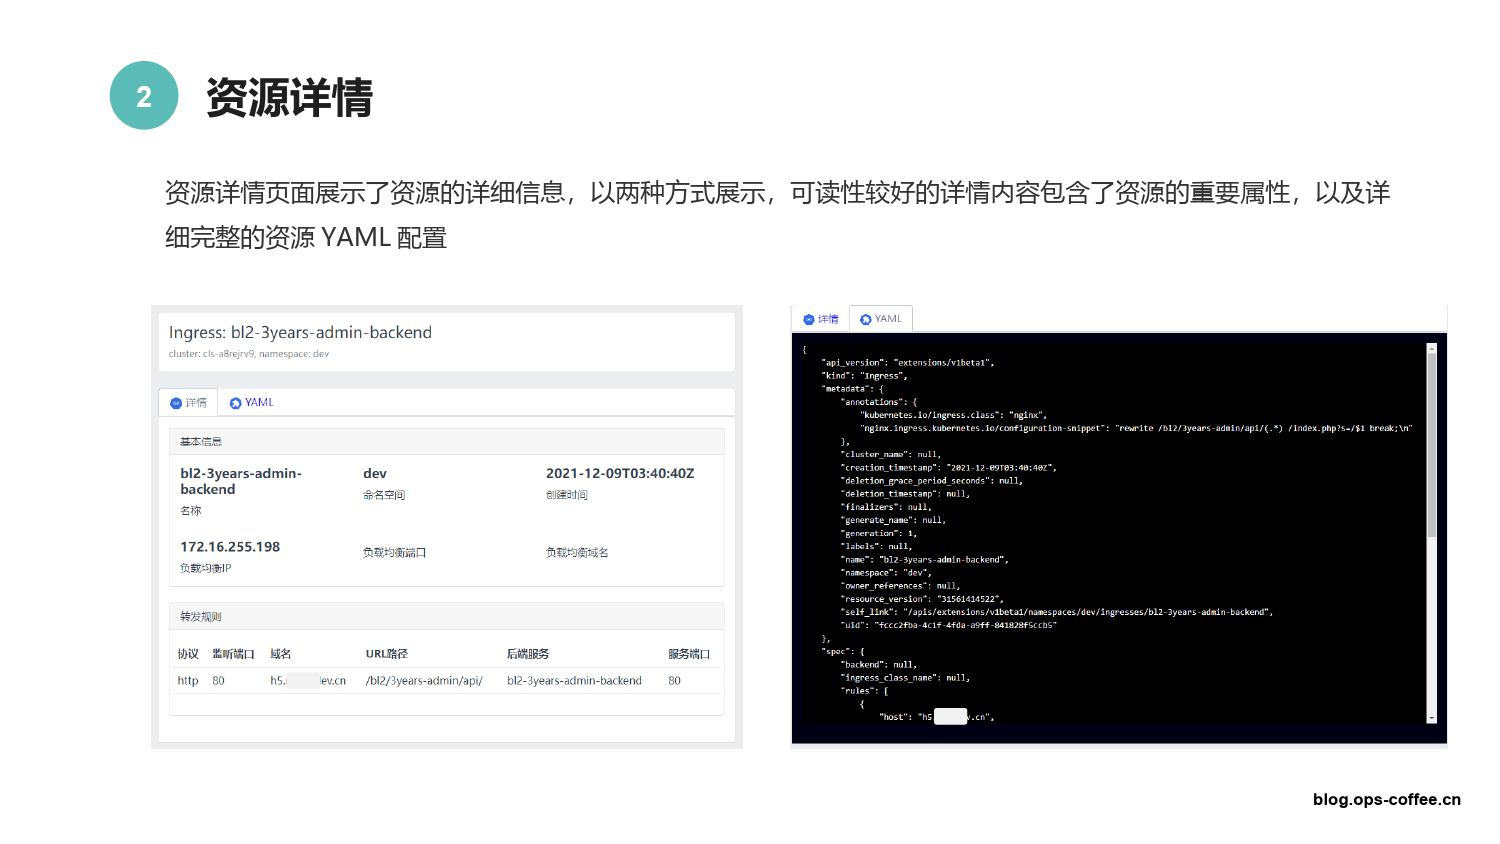Click the URL路径 column header
Viewport: 1500px width, 844px height.
click(x=386, y=654)
